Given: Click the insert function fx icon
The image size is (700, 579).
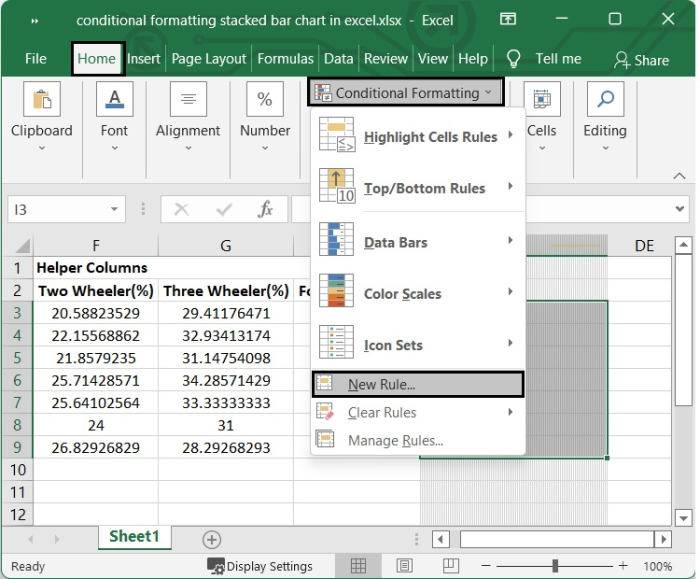Looking at the screenshot, I should [266, 210].
